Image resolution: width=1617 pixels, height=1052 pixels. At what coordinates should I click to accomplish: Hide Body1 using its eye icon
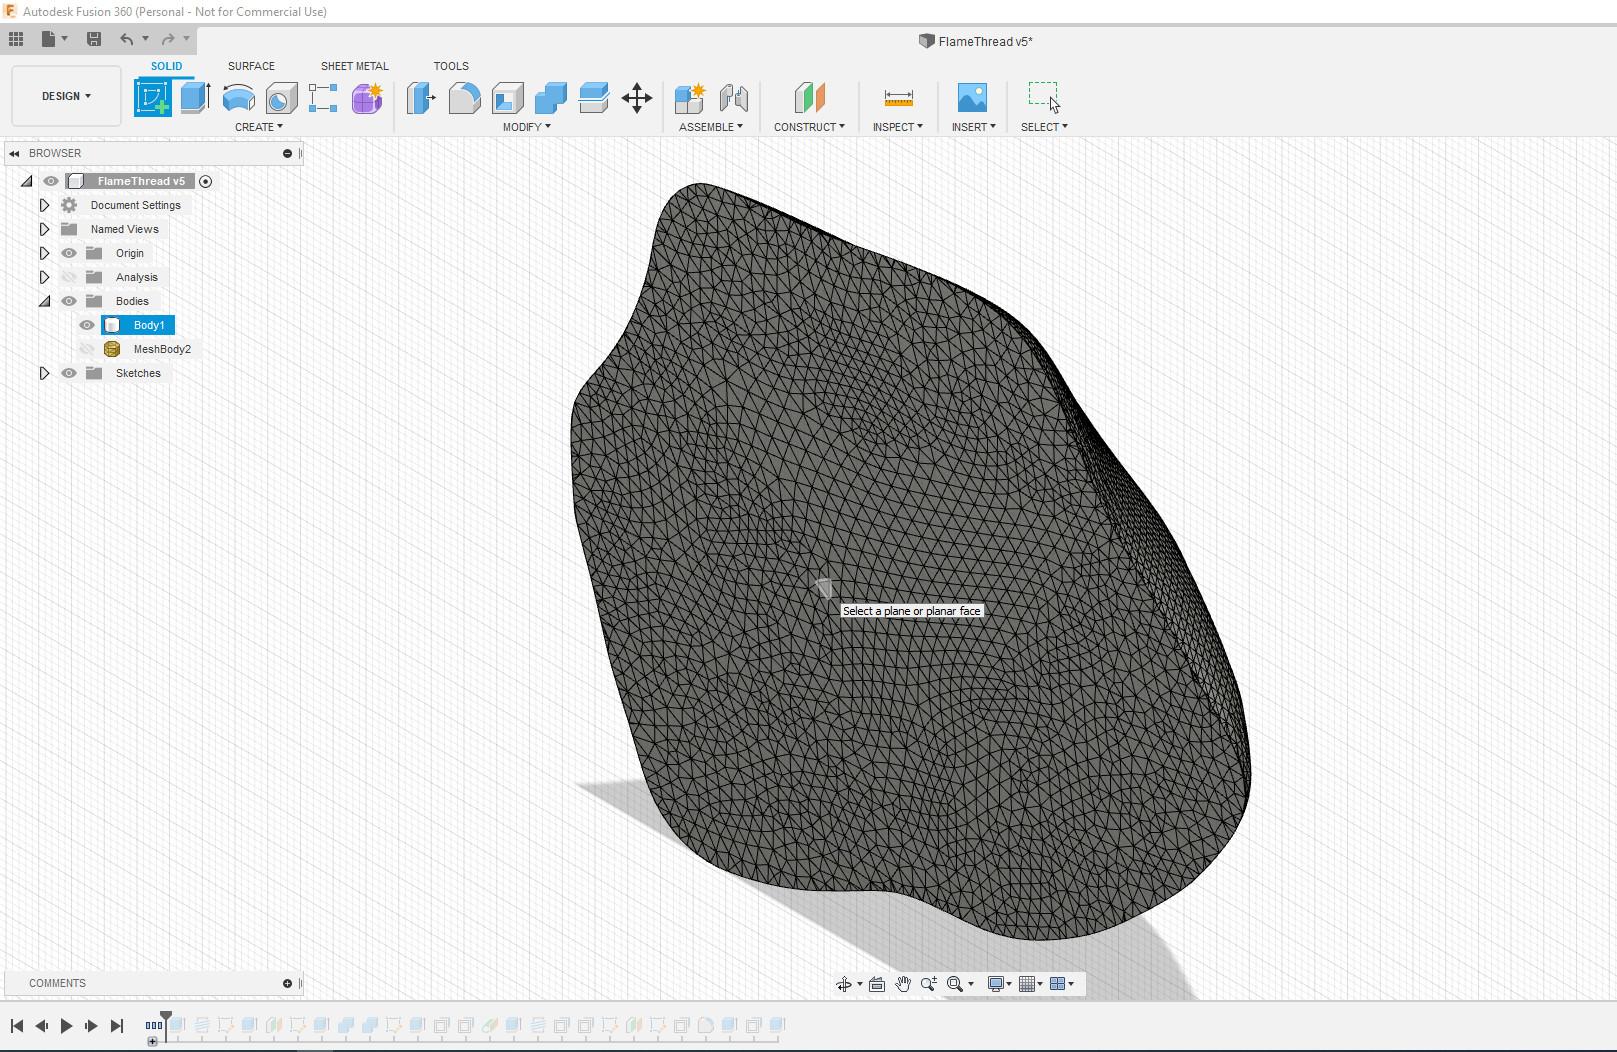pyautogui.click(x=87, y=325)
